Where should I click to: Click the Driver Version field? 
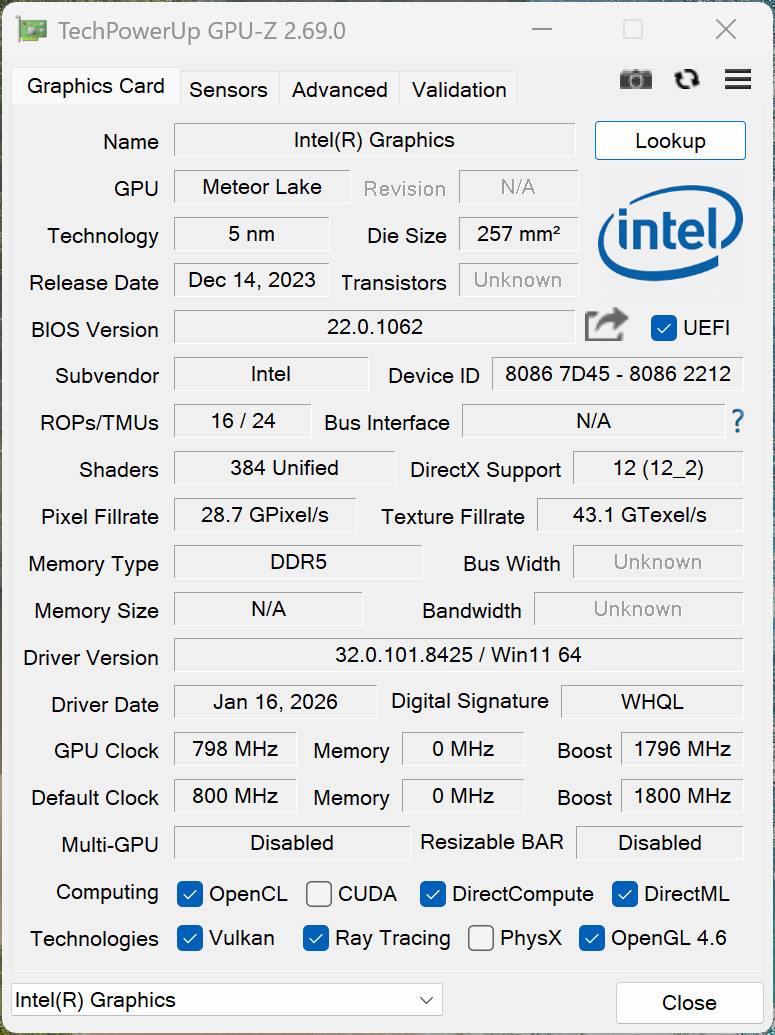[x=458, y=656]
